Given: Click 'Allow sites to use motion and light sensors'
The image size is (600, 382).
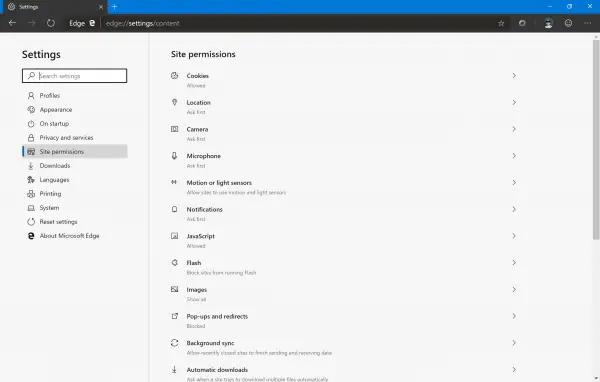Looking at the screenshot, I should (x=236, y=193).
